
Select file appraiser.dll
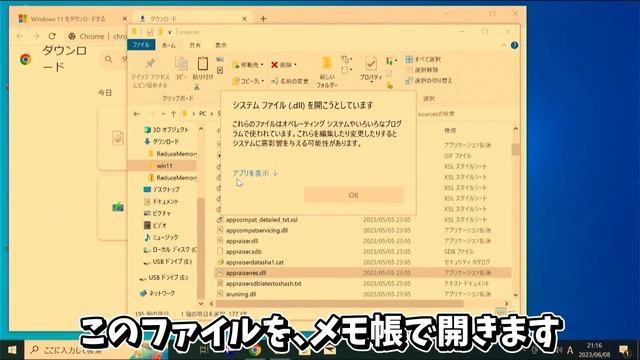tap(242, 241)
